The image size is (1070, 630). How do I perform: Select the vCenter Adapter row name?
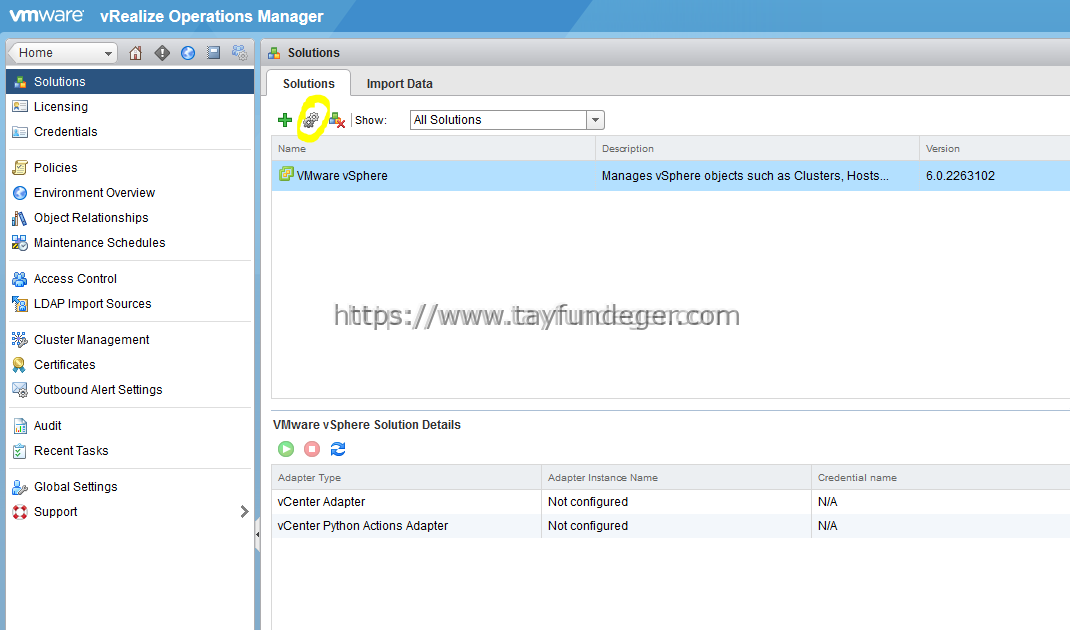[321, 502]
